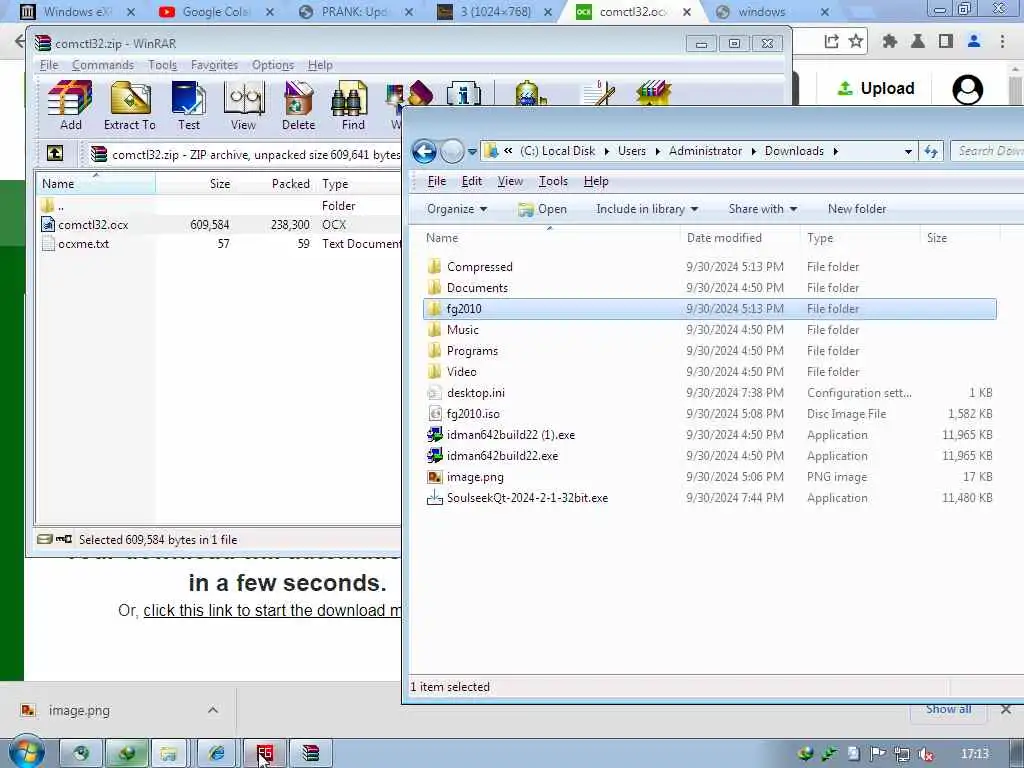Click the Explorer refresh button
The height and width of the screenshot is (768, 1024).
[x=931, y=152]
